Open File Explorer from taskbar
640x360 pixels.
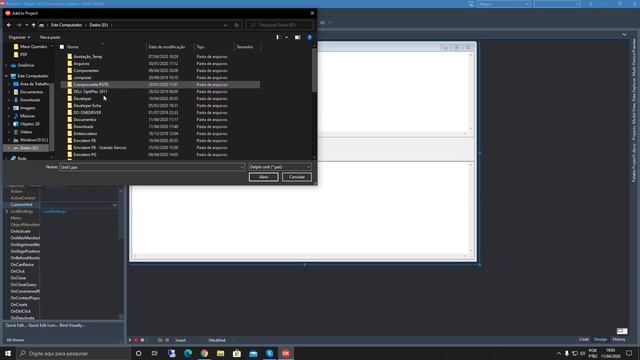pos(220,353)
